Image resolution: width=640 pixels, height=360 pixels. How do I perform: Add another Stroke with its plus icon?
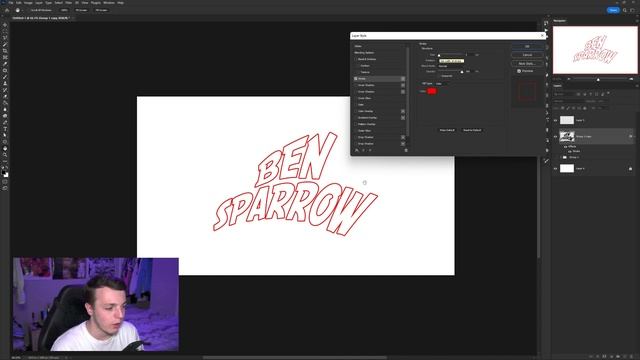(403, 79)
